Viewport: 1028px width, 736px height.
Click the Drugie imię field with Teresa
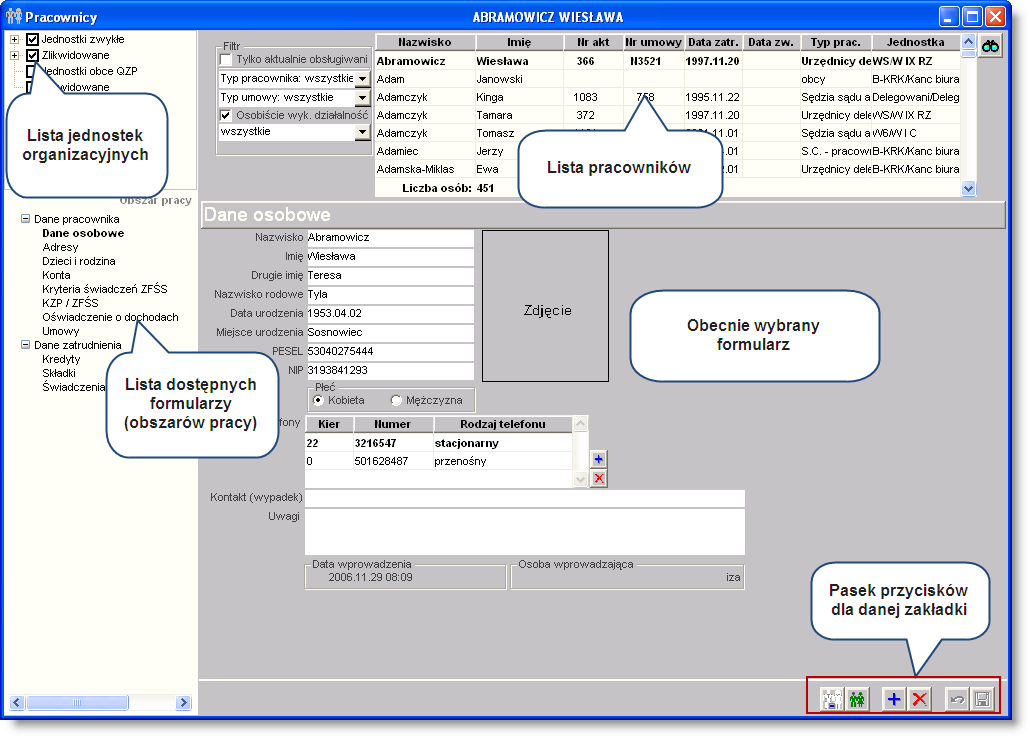tap(390, 276)
